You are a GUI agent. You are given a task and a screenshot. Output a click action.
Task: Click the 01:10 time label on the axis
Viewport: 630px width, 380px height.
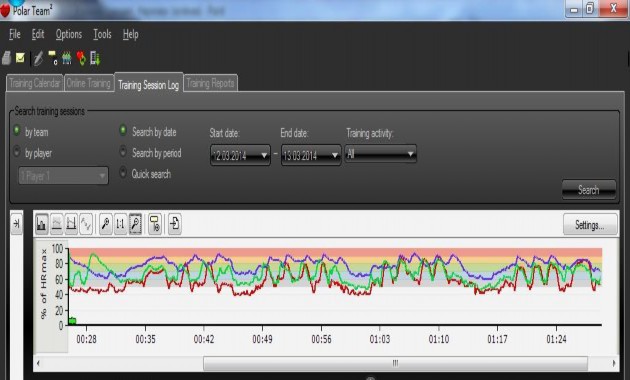439,339
